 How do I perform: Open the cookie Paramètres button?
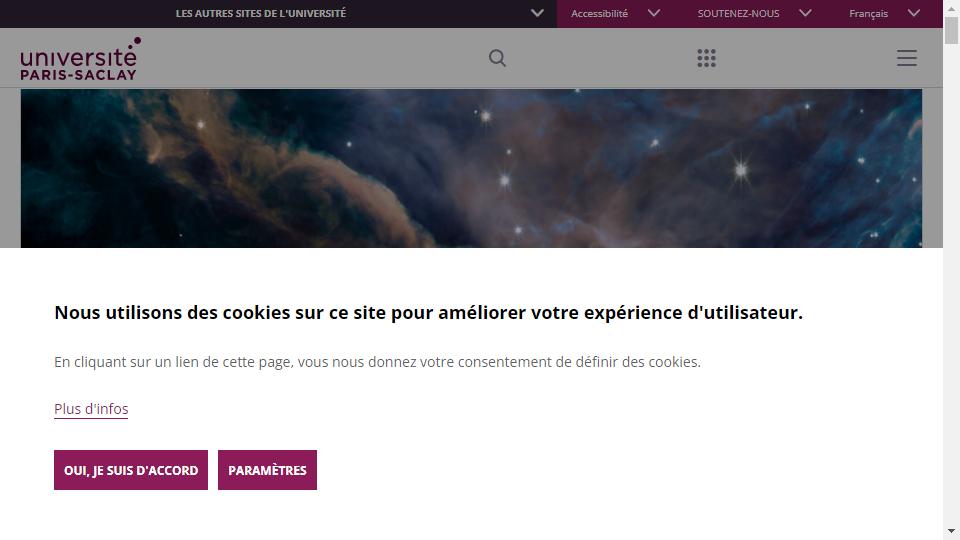point(268,470)
